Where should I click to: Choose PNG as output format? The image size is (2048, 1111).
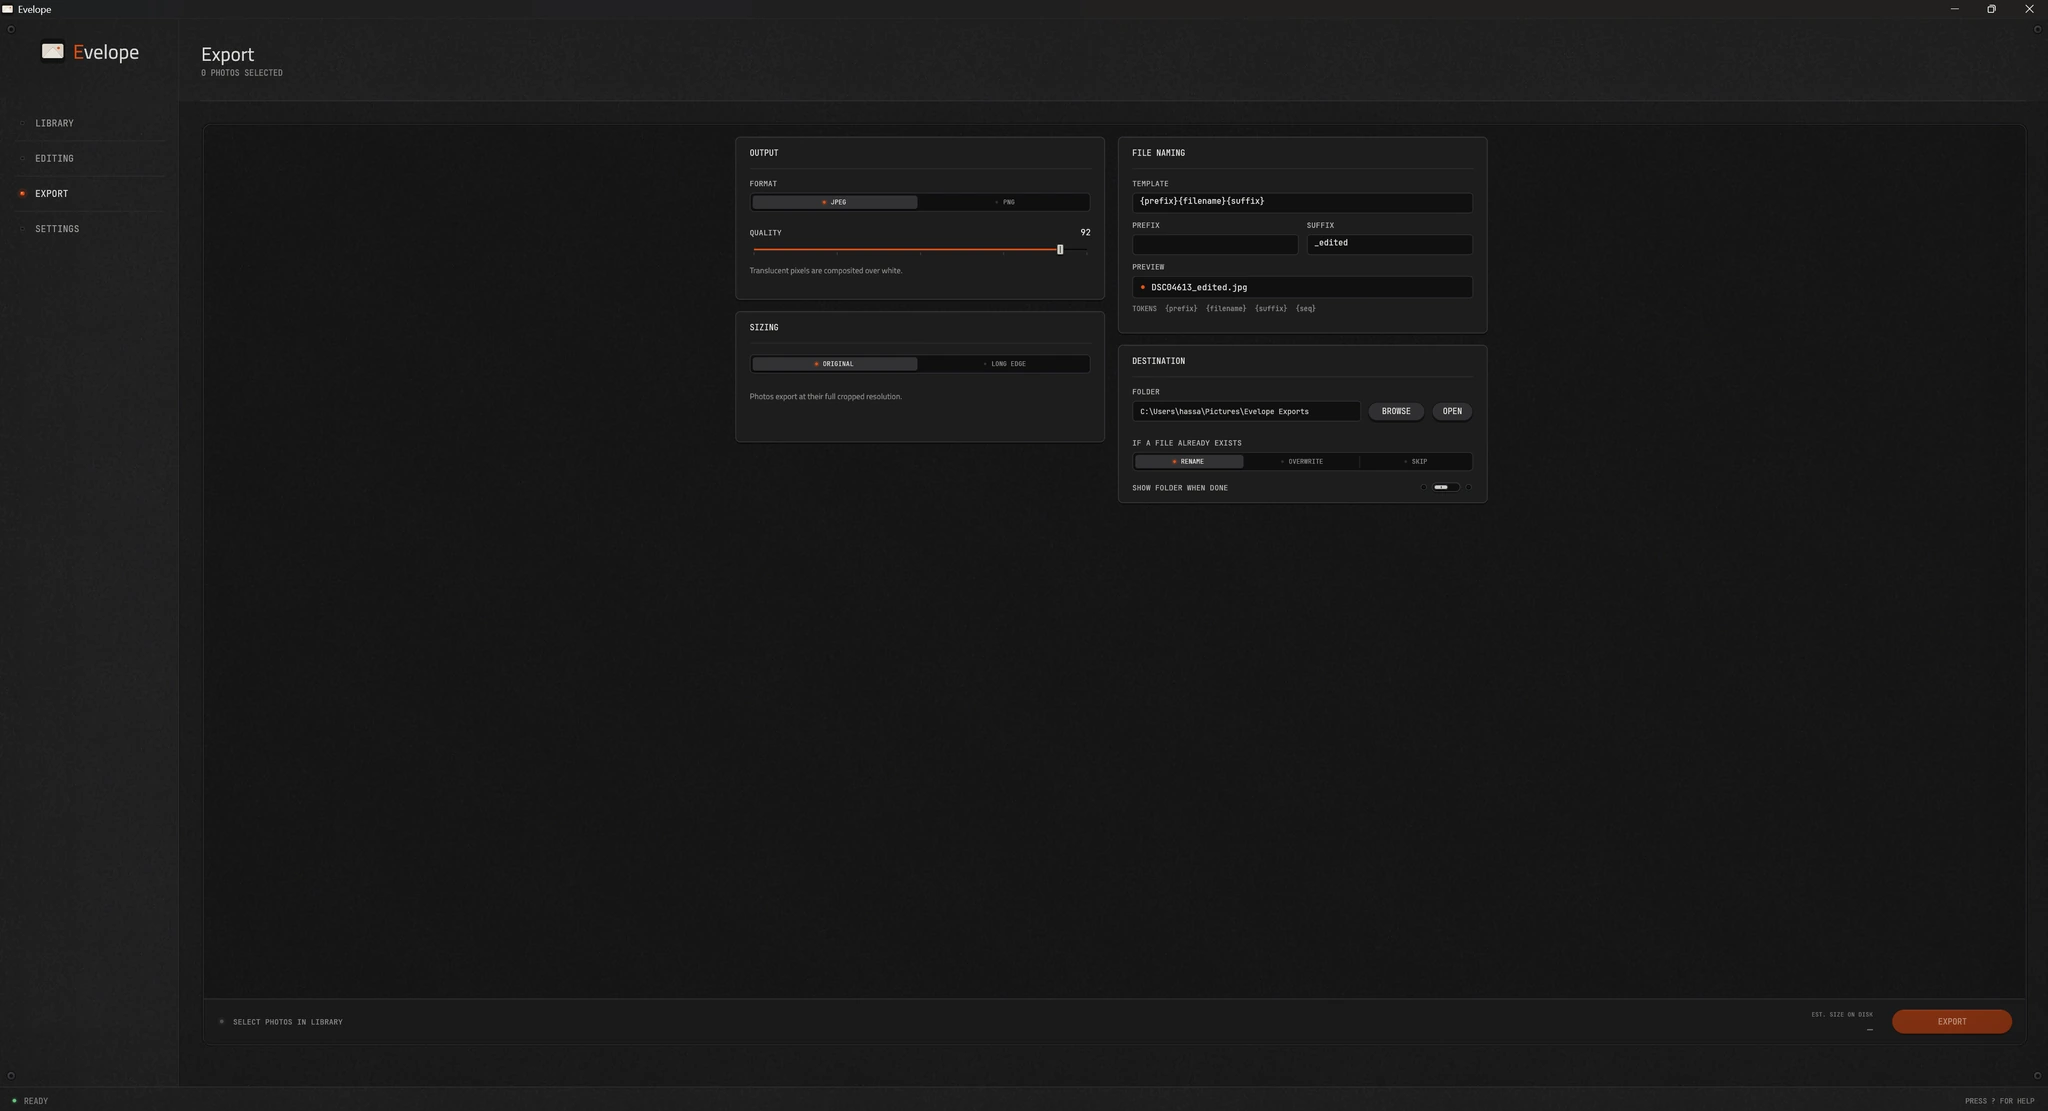[1004, 202]
